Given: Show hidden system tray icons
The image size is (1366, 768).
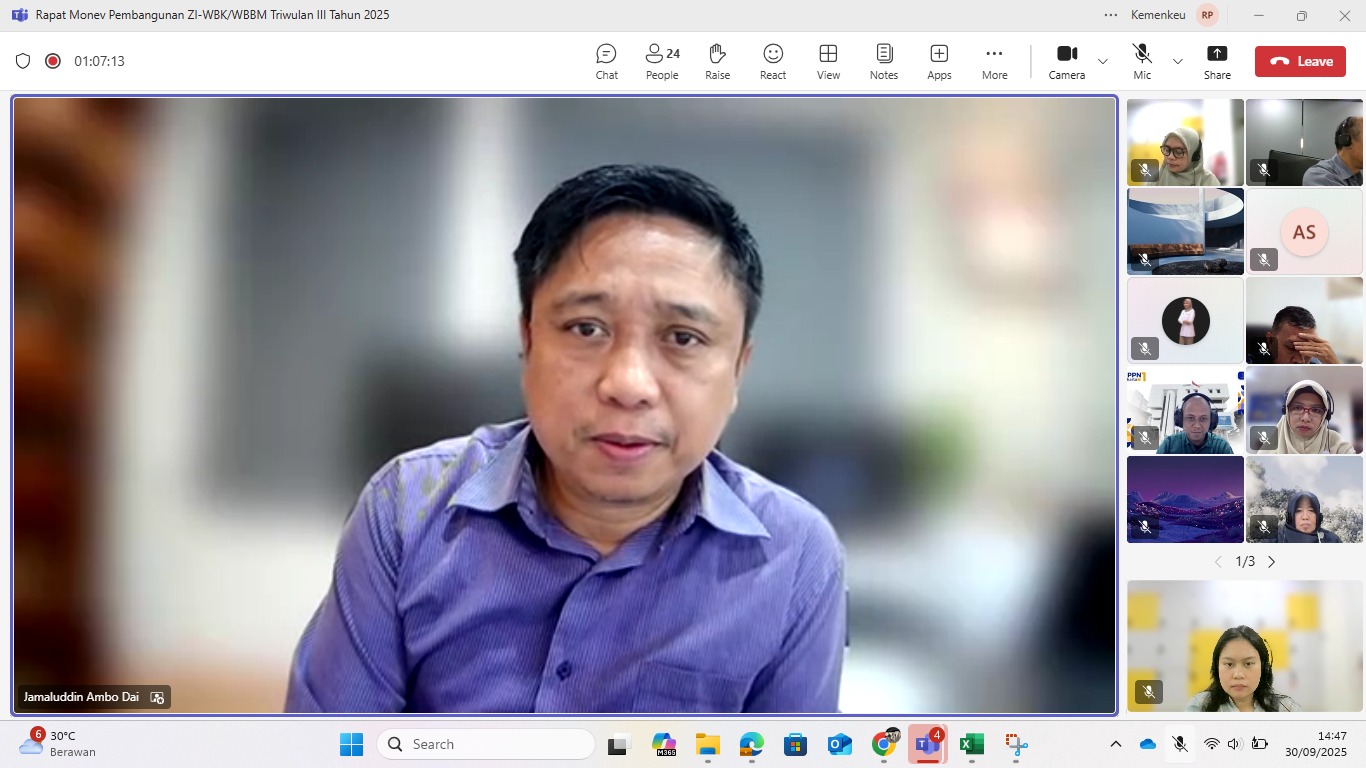Looking at the screenshot, I should click(x=1116, y=744).
